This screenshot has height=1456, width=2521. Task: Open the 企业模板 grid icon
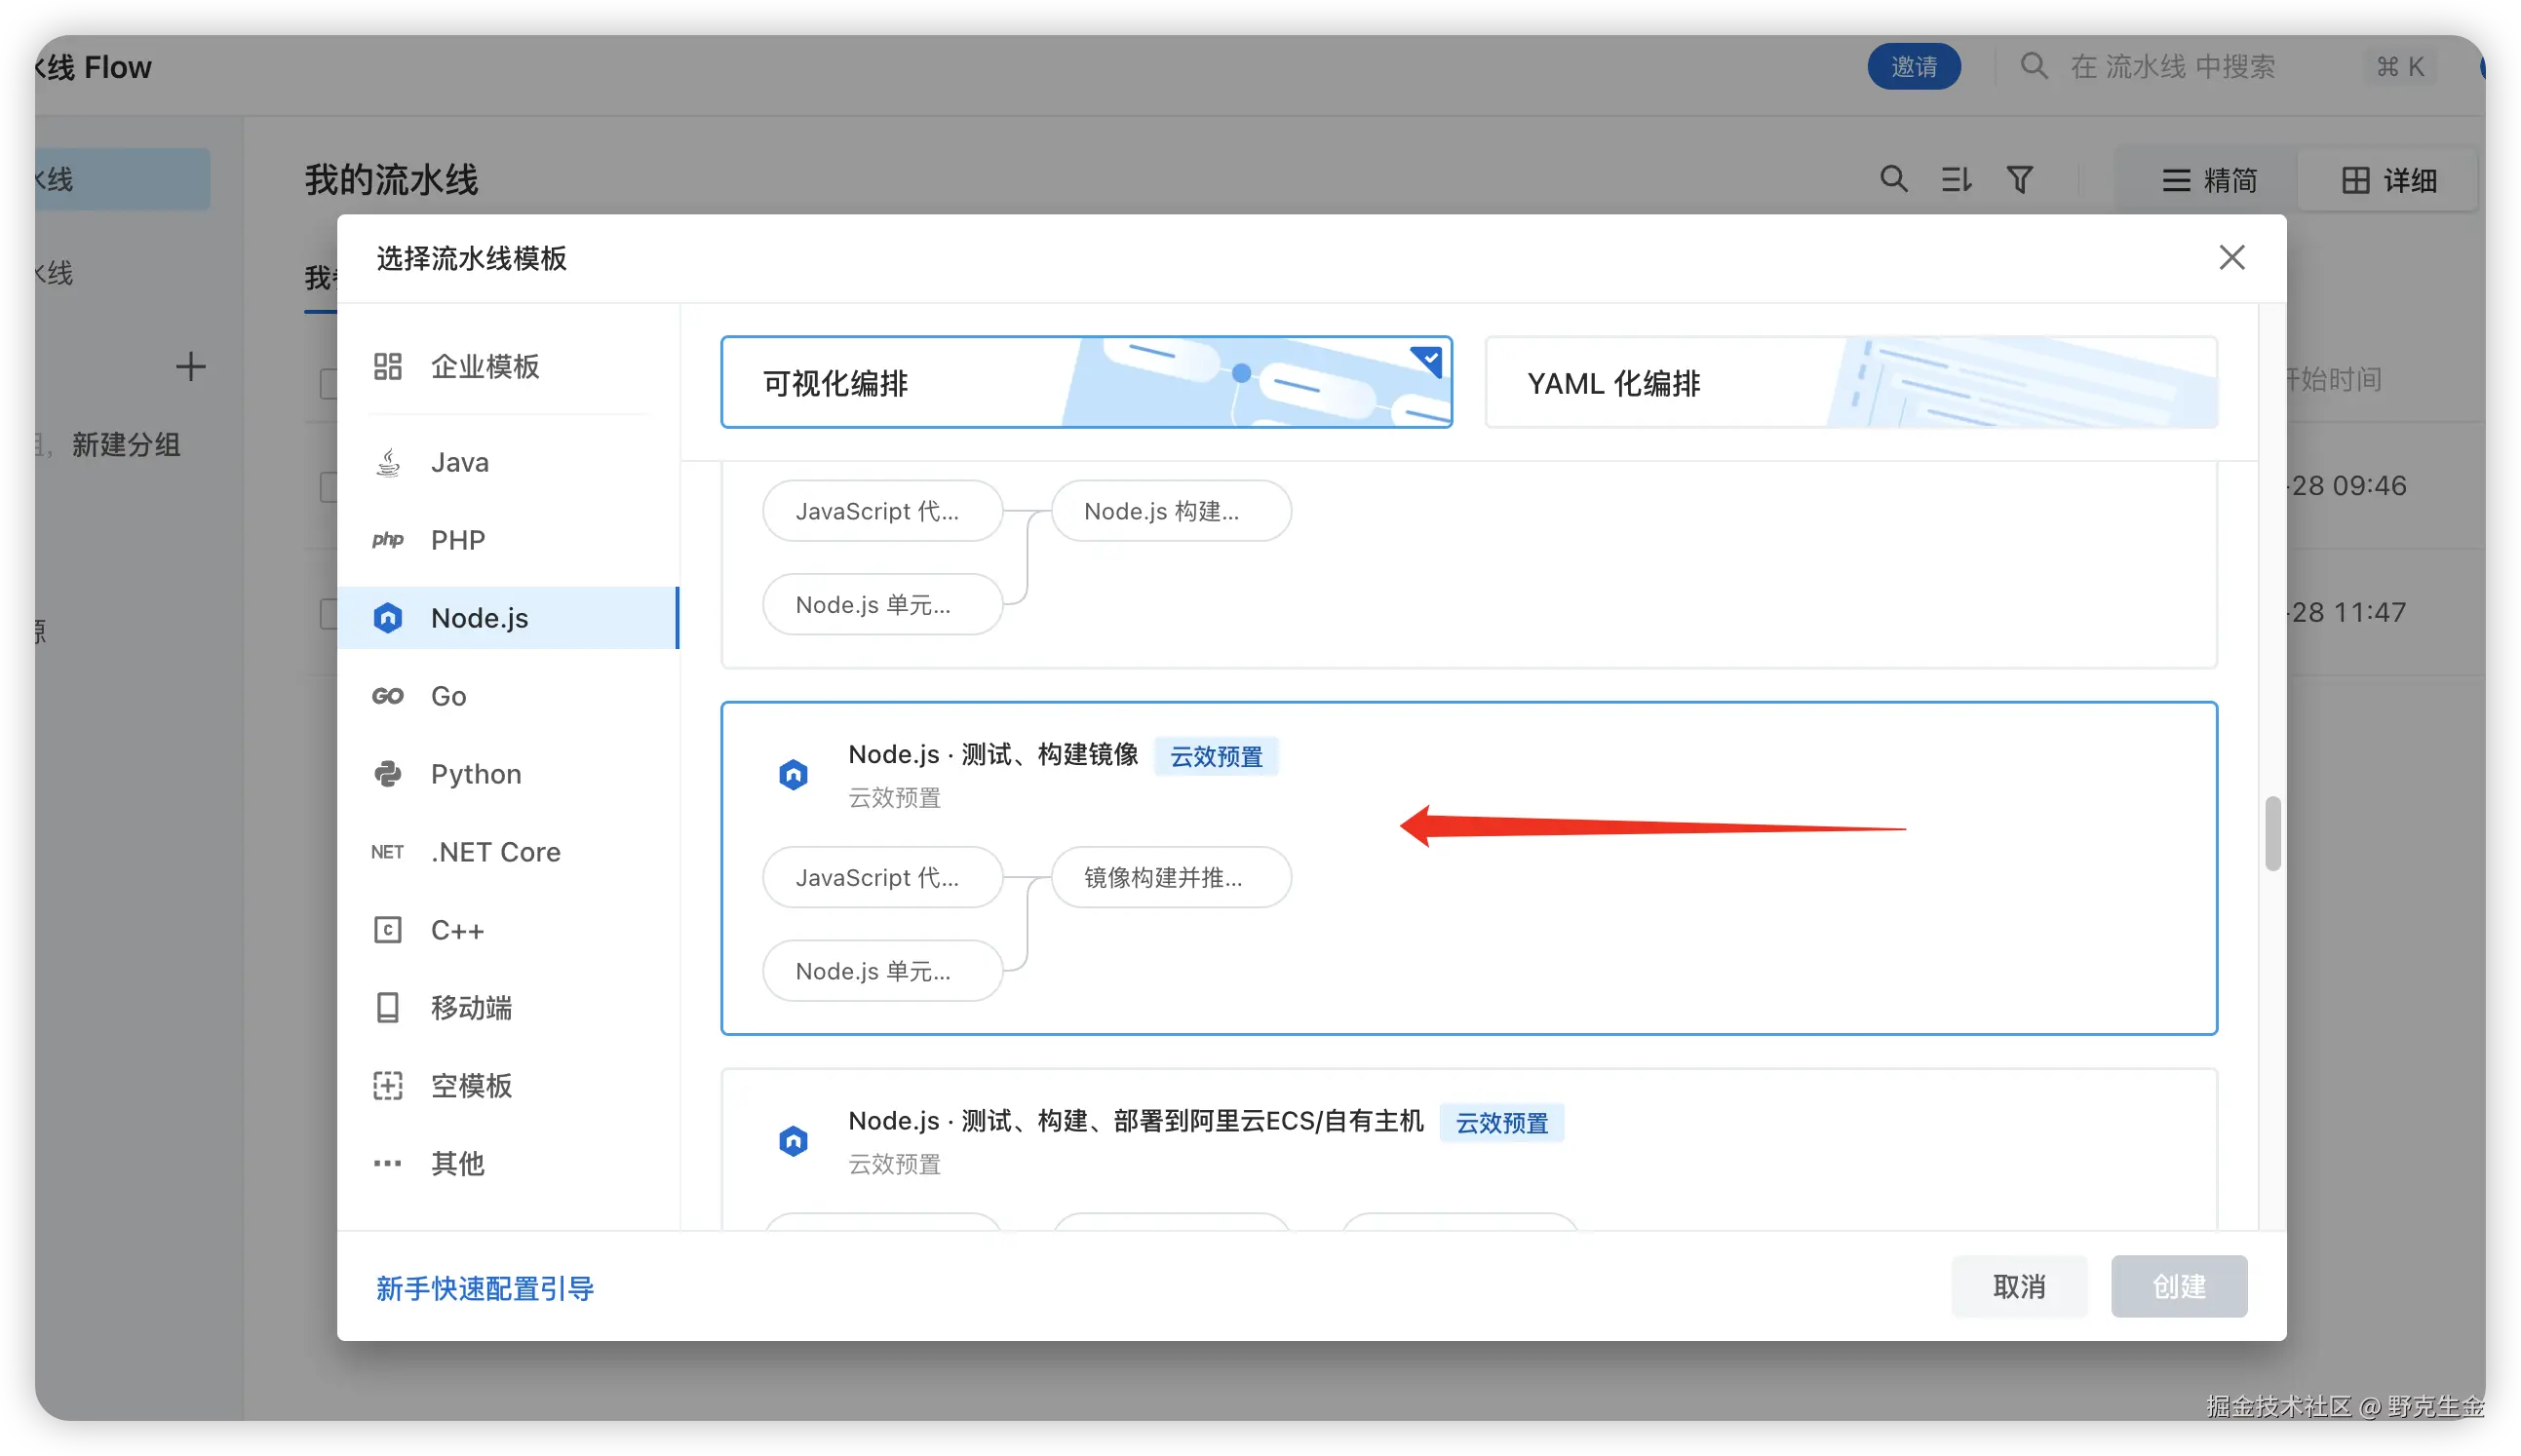coord(388,367)
